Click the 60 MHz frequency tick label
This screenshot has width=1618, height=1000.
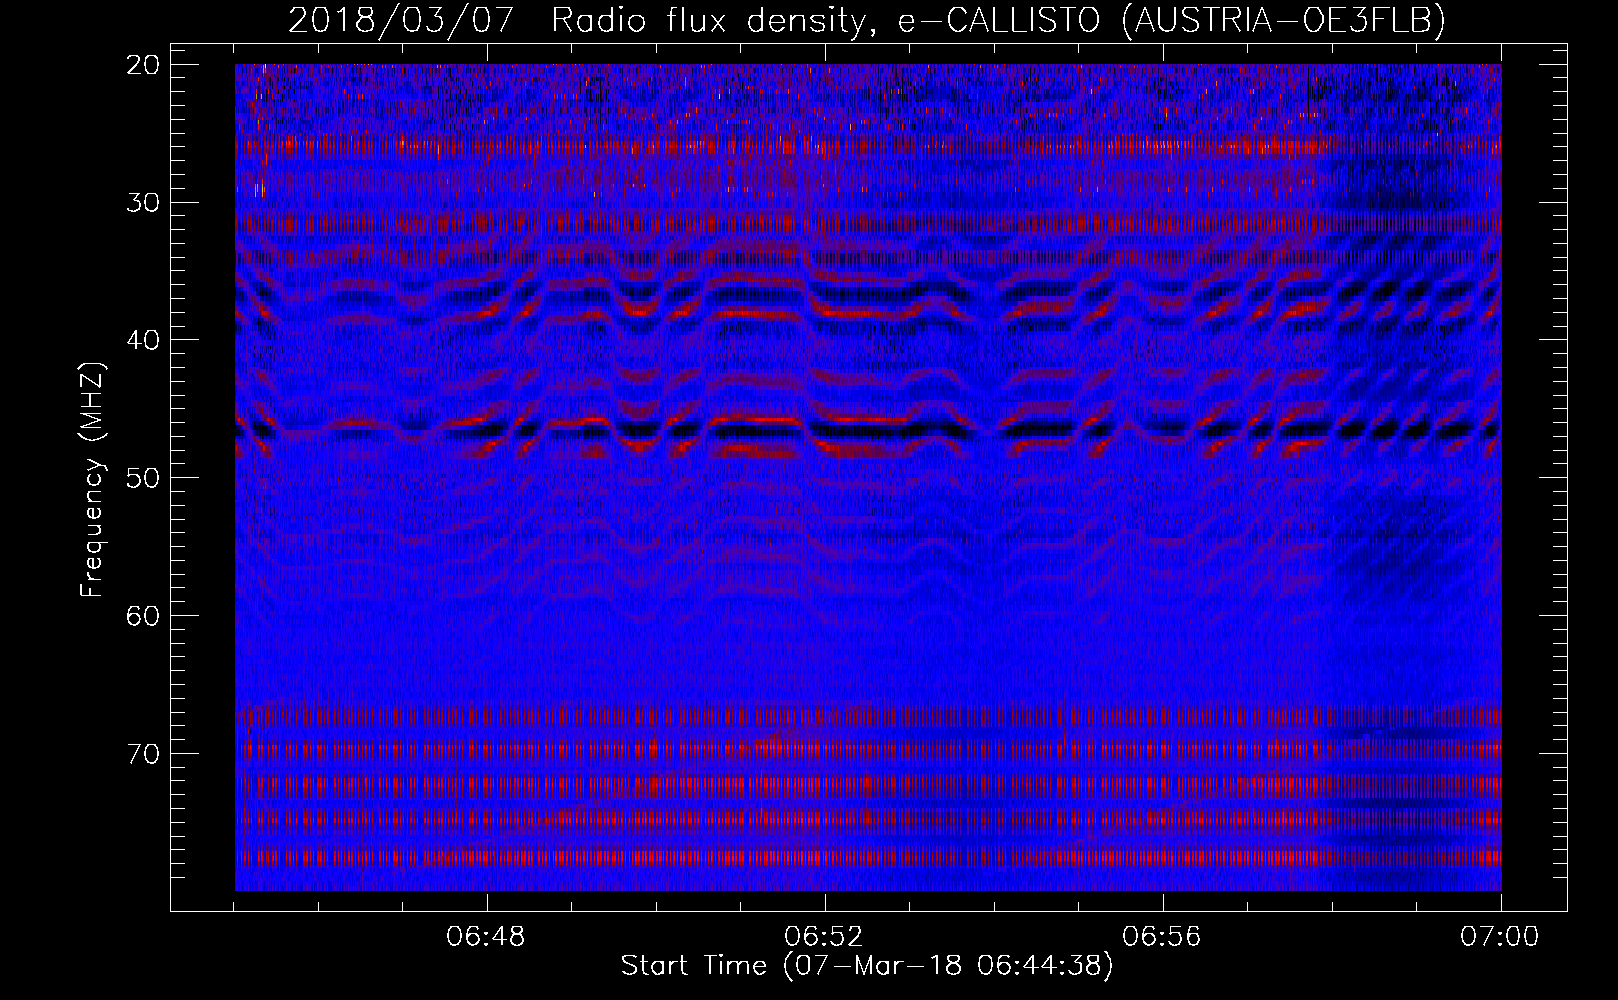(x=144, y=615)
